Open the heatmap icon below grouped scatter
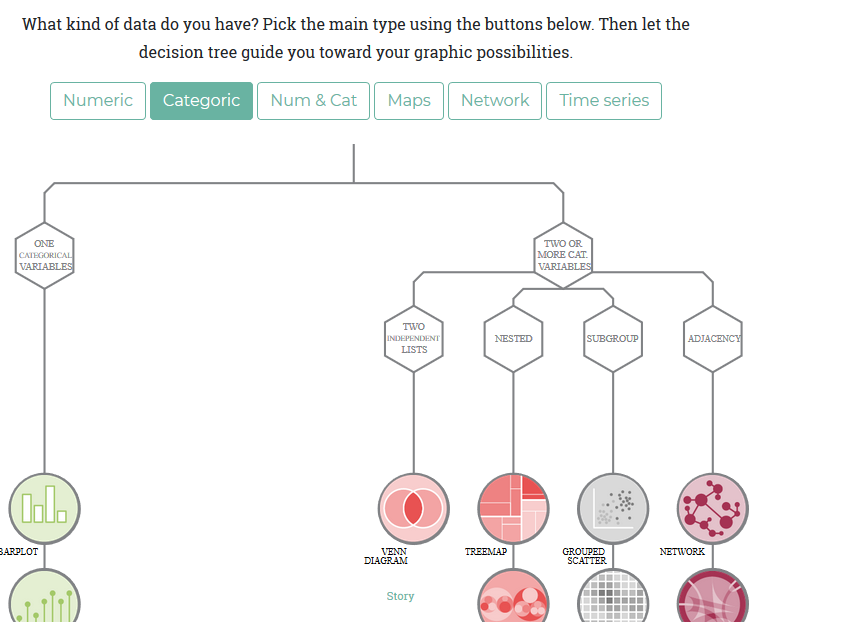Viewport: 844px width, 622px height. point(613,596)
